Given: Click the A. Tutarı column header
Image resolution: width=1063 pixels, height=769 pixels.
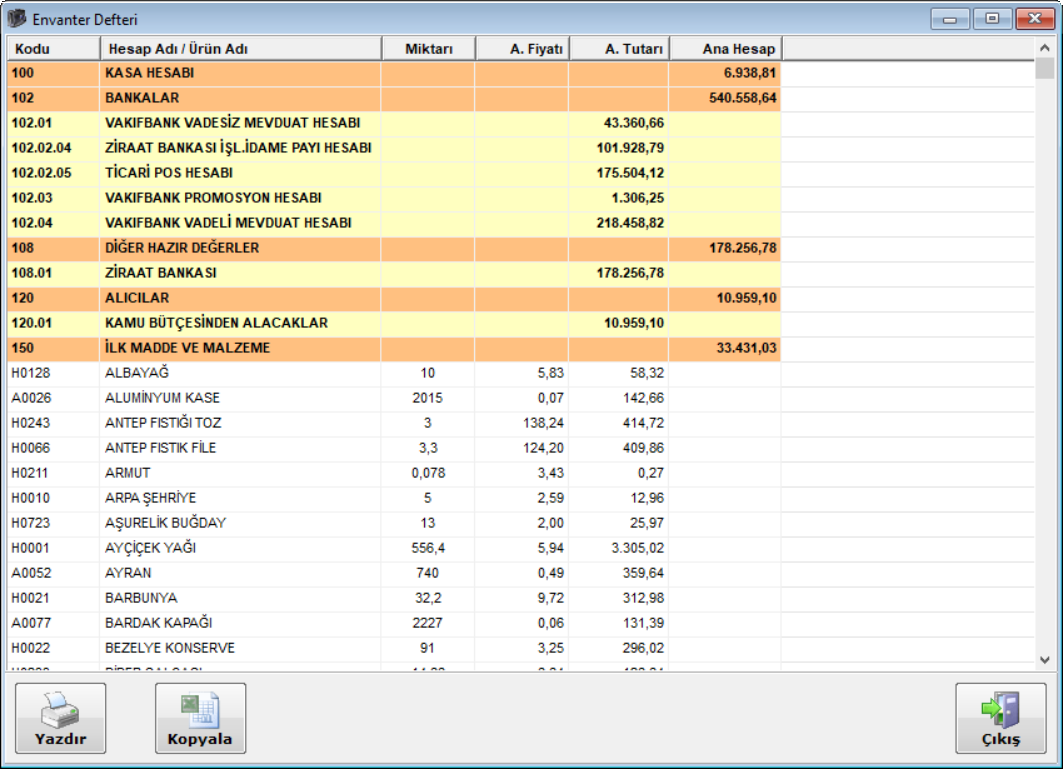Looking at the screenshot, I should coord(619,49).
